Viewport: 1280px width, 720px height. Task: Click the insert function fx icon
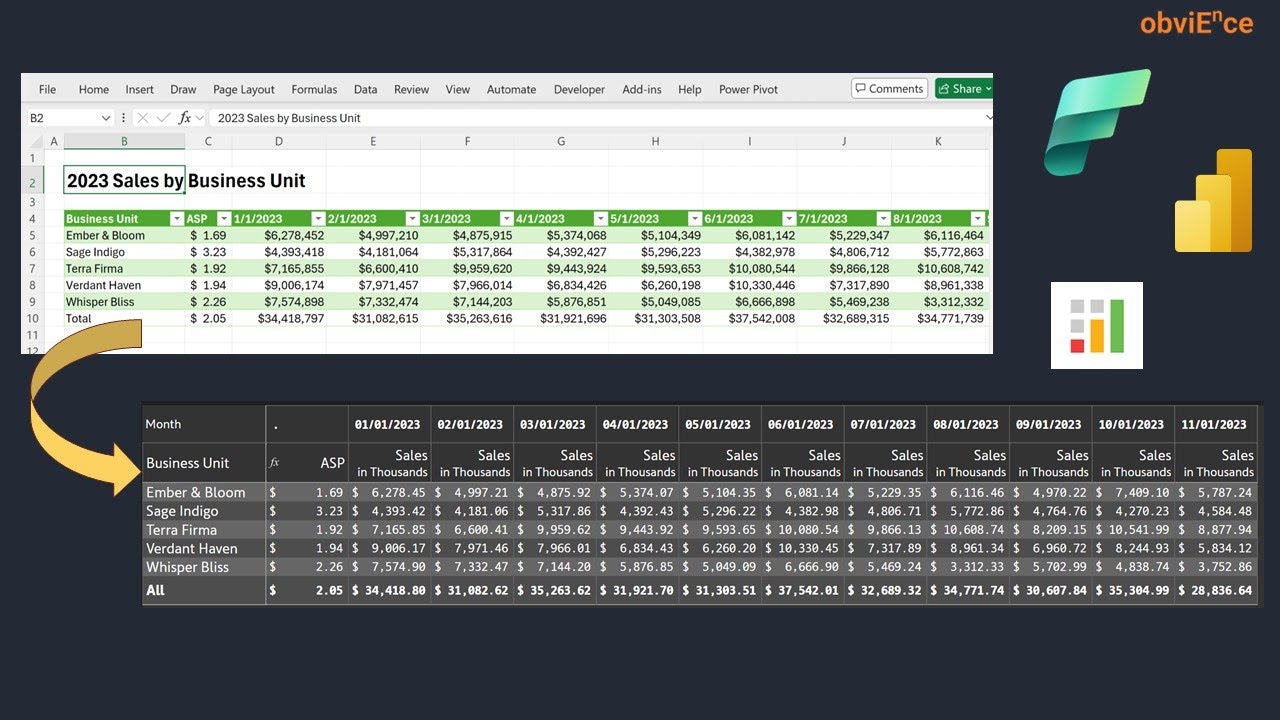pos(185,118)
